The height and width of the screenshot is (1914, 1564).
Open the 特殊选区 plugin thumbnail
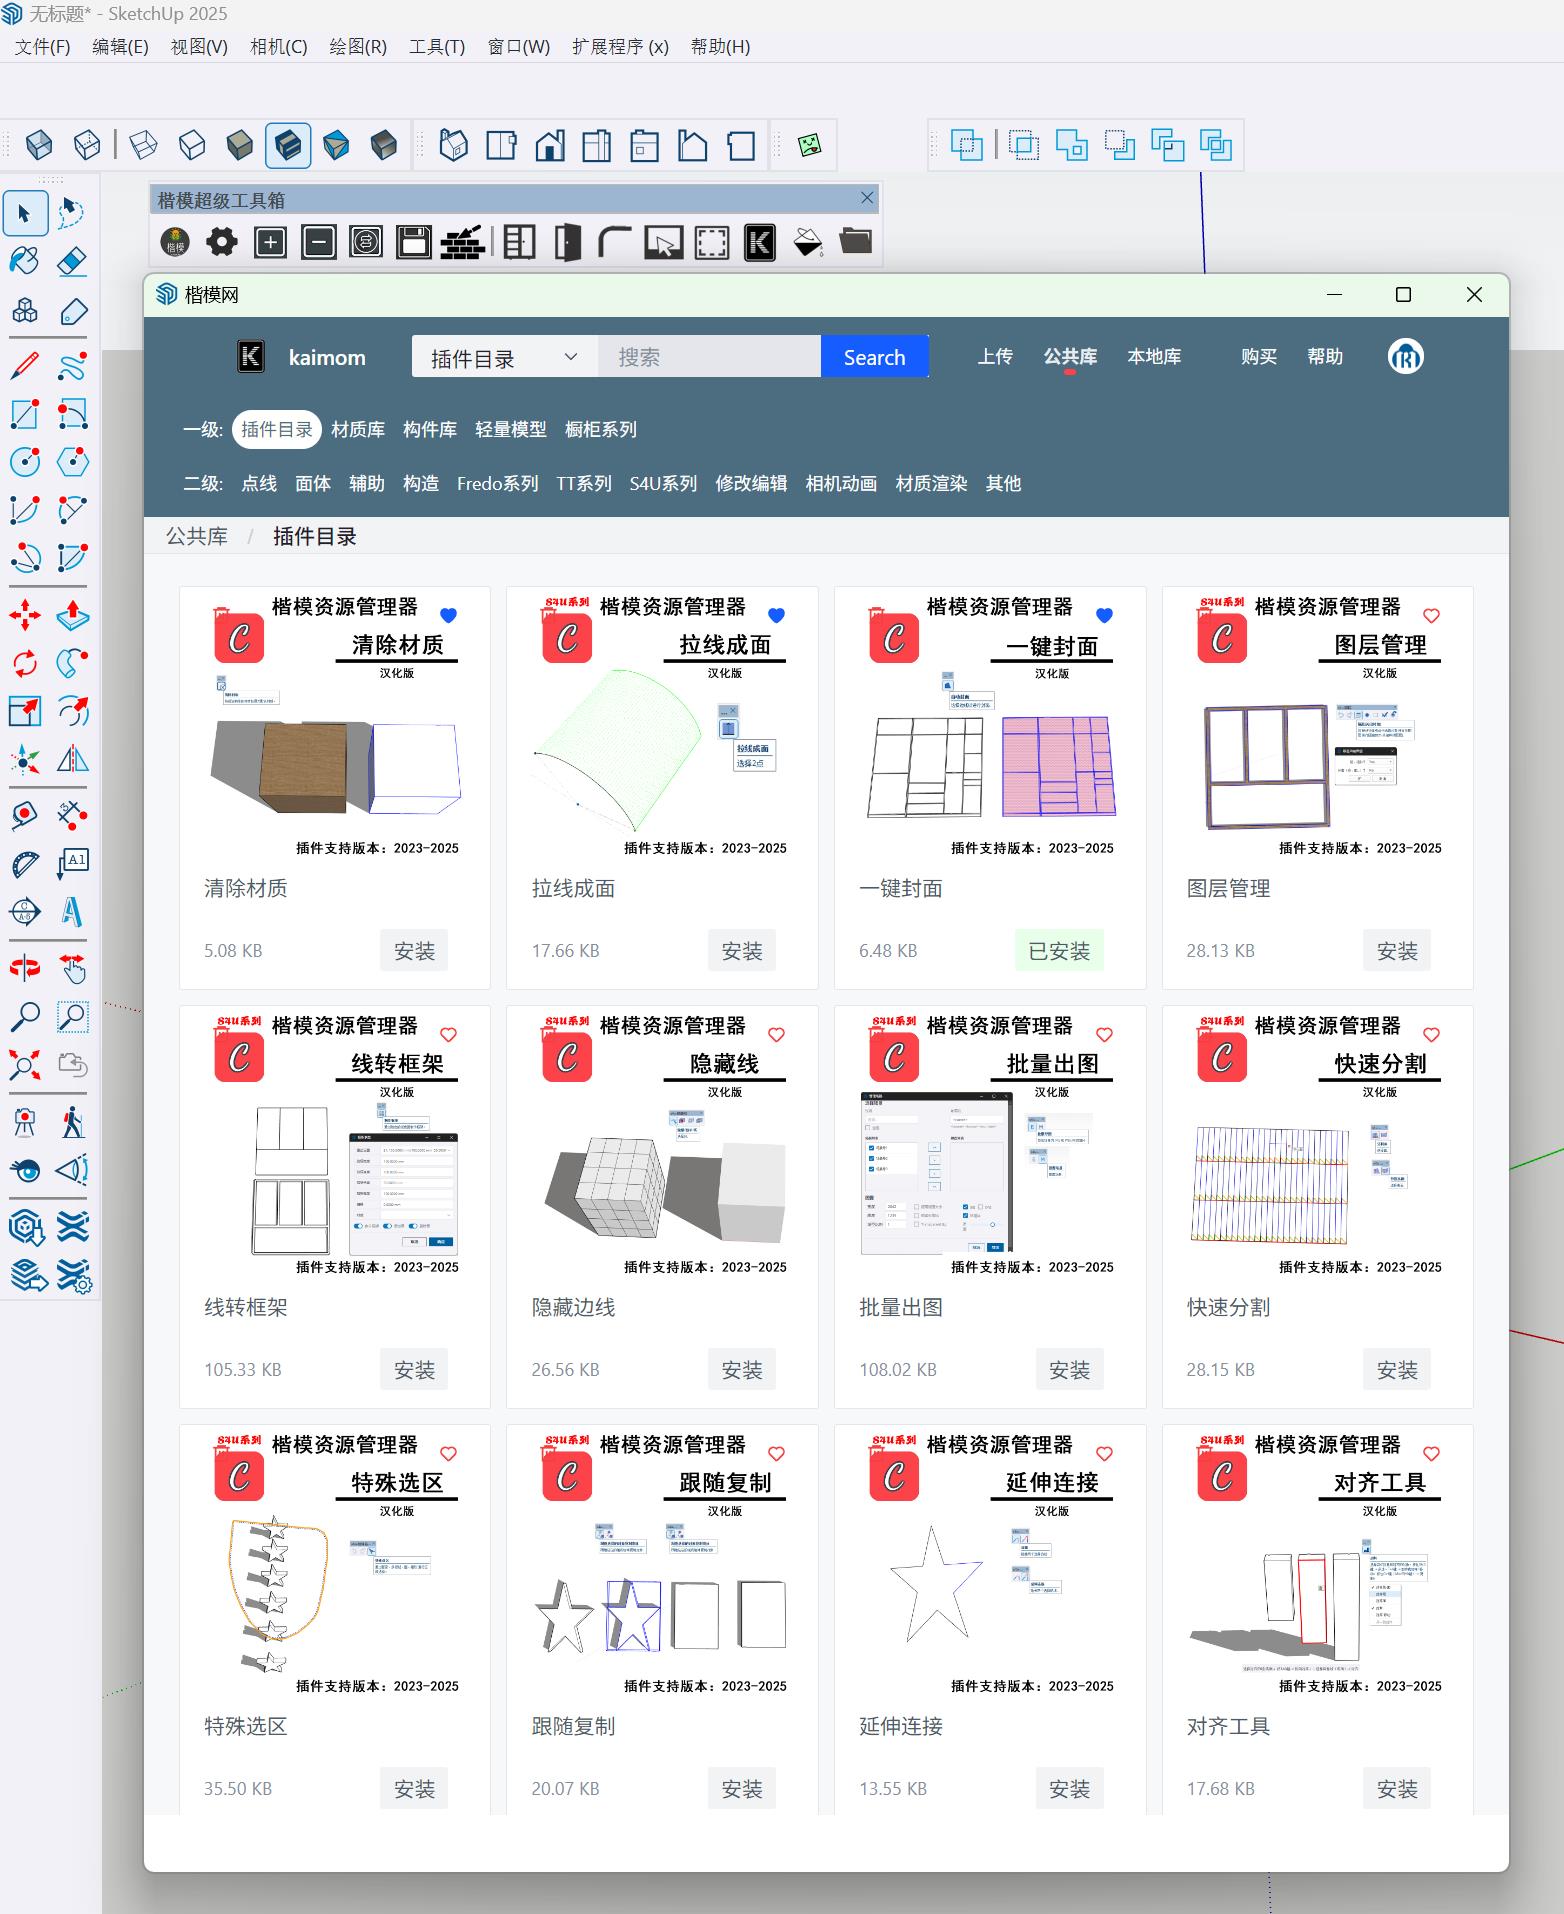335,1565
